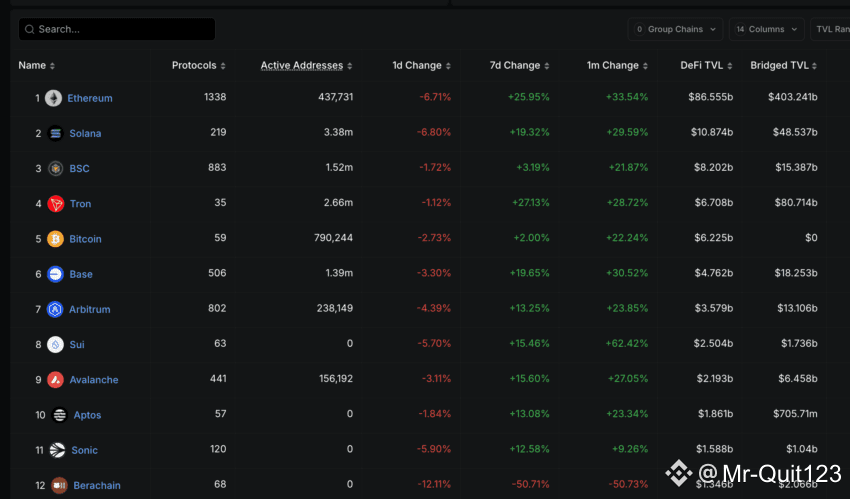Viewport: 850px width, 499px height.
Task: Open the Columns dropdown
Action: (x=767, y=29)
